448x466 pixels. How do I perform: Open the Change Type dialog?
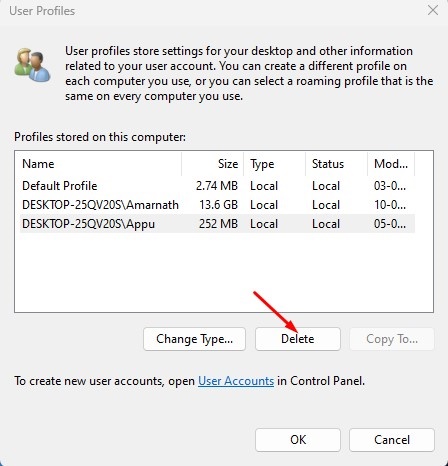194,339
